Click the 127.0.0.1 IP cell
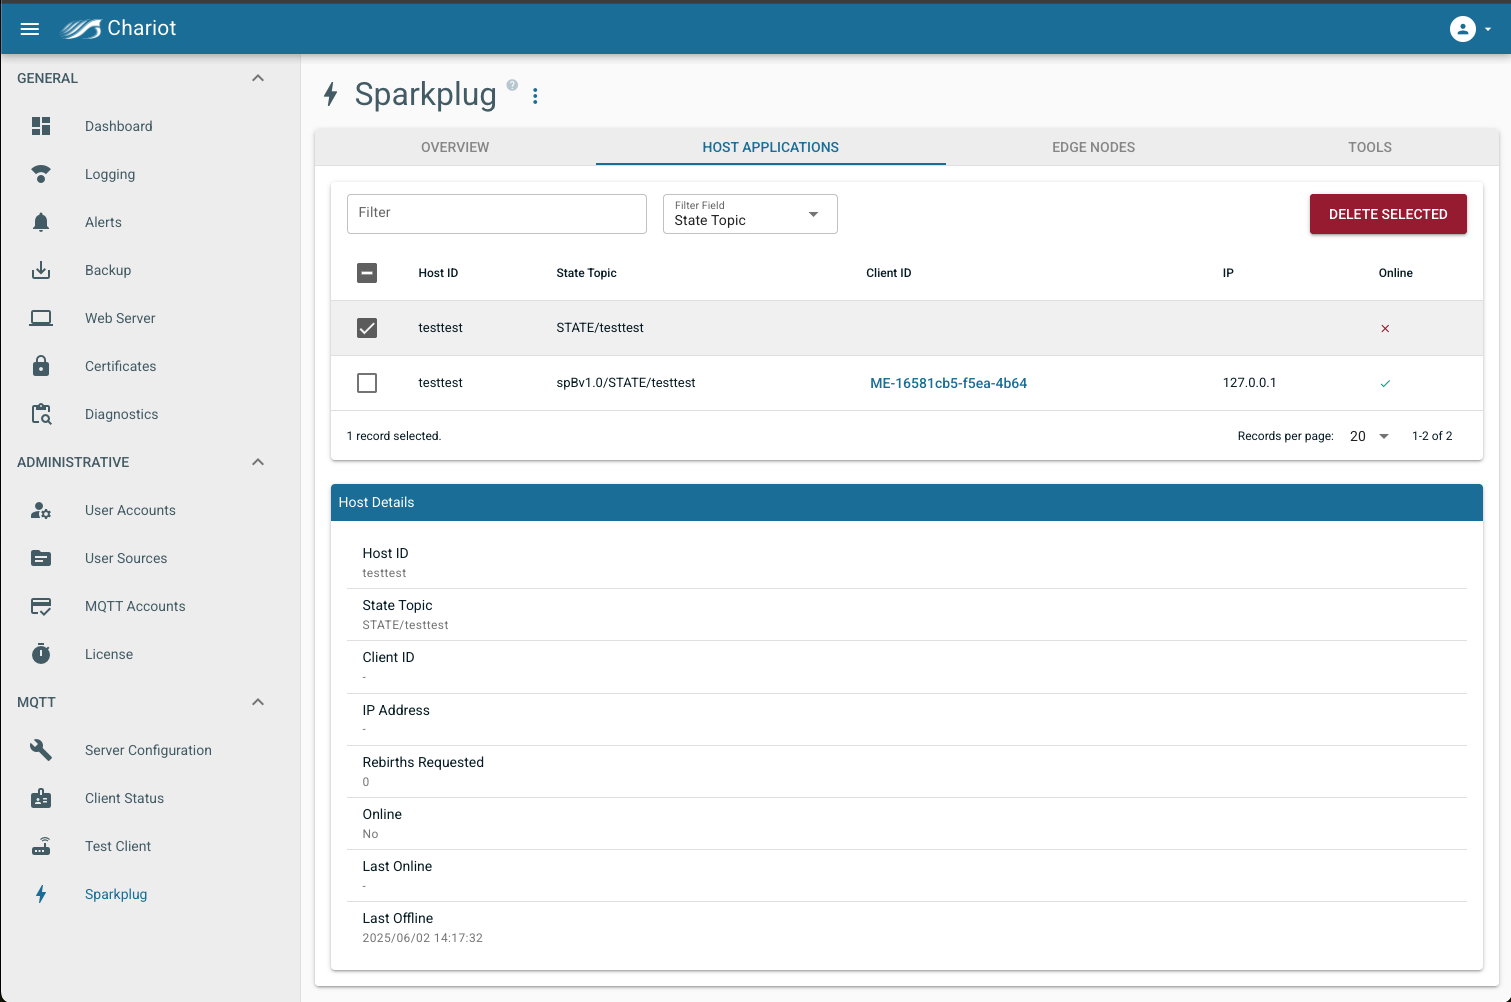 pyautogui.click(x=1249, y=383)
